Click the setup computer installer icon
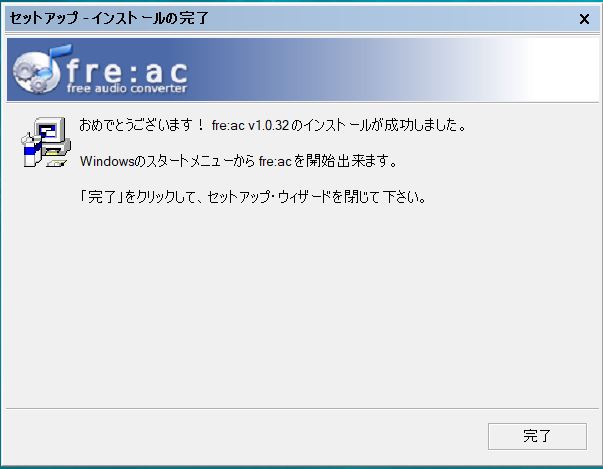The height and width of the screenshot is (469, 603). (46, 142)
